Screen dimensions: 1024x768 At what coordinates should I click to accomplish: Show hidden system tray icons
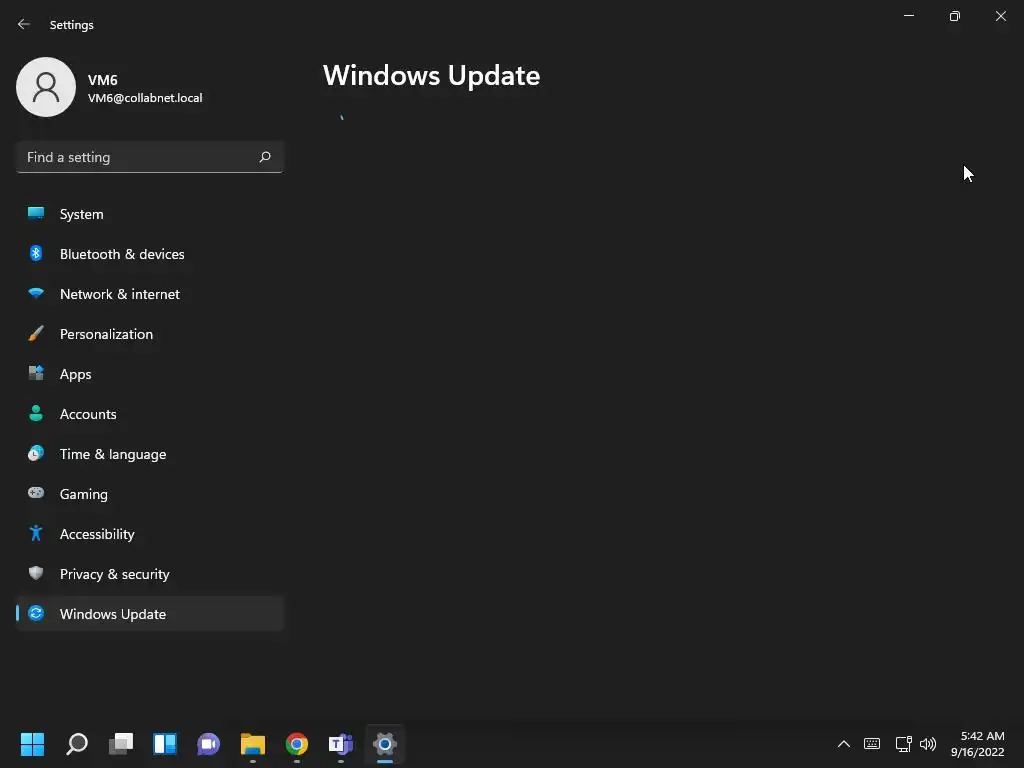point(844,744)
